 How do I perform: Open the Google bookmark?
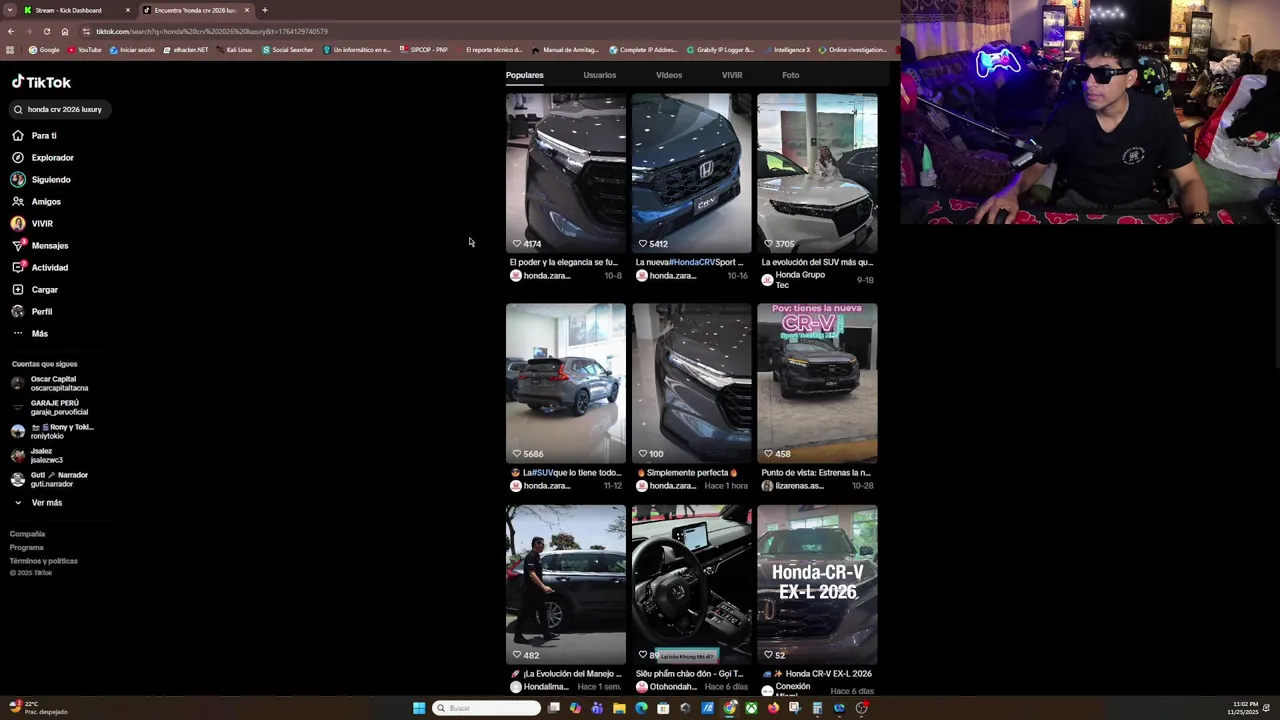(x=44, y=49)
